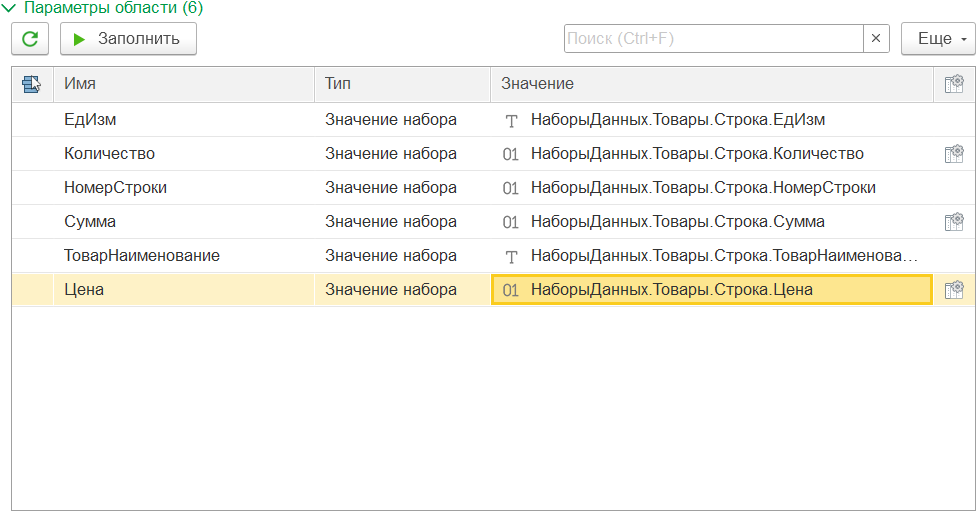Click the Значение column header
Screen dimensions: 977x512
712,83
